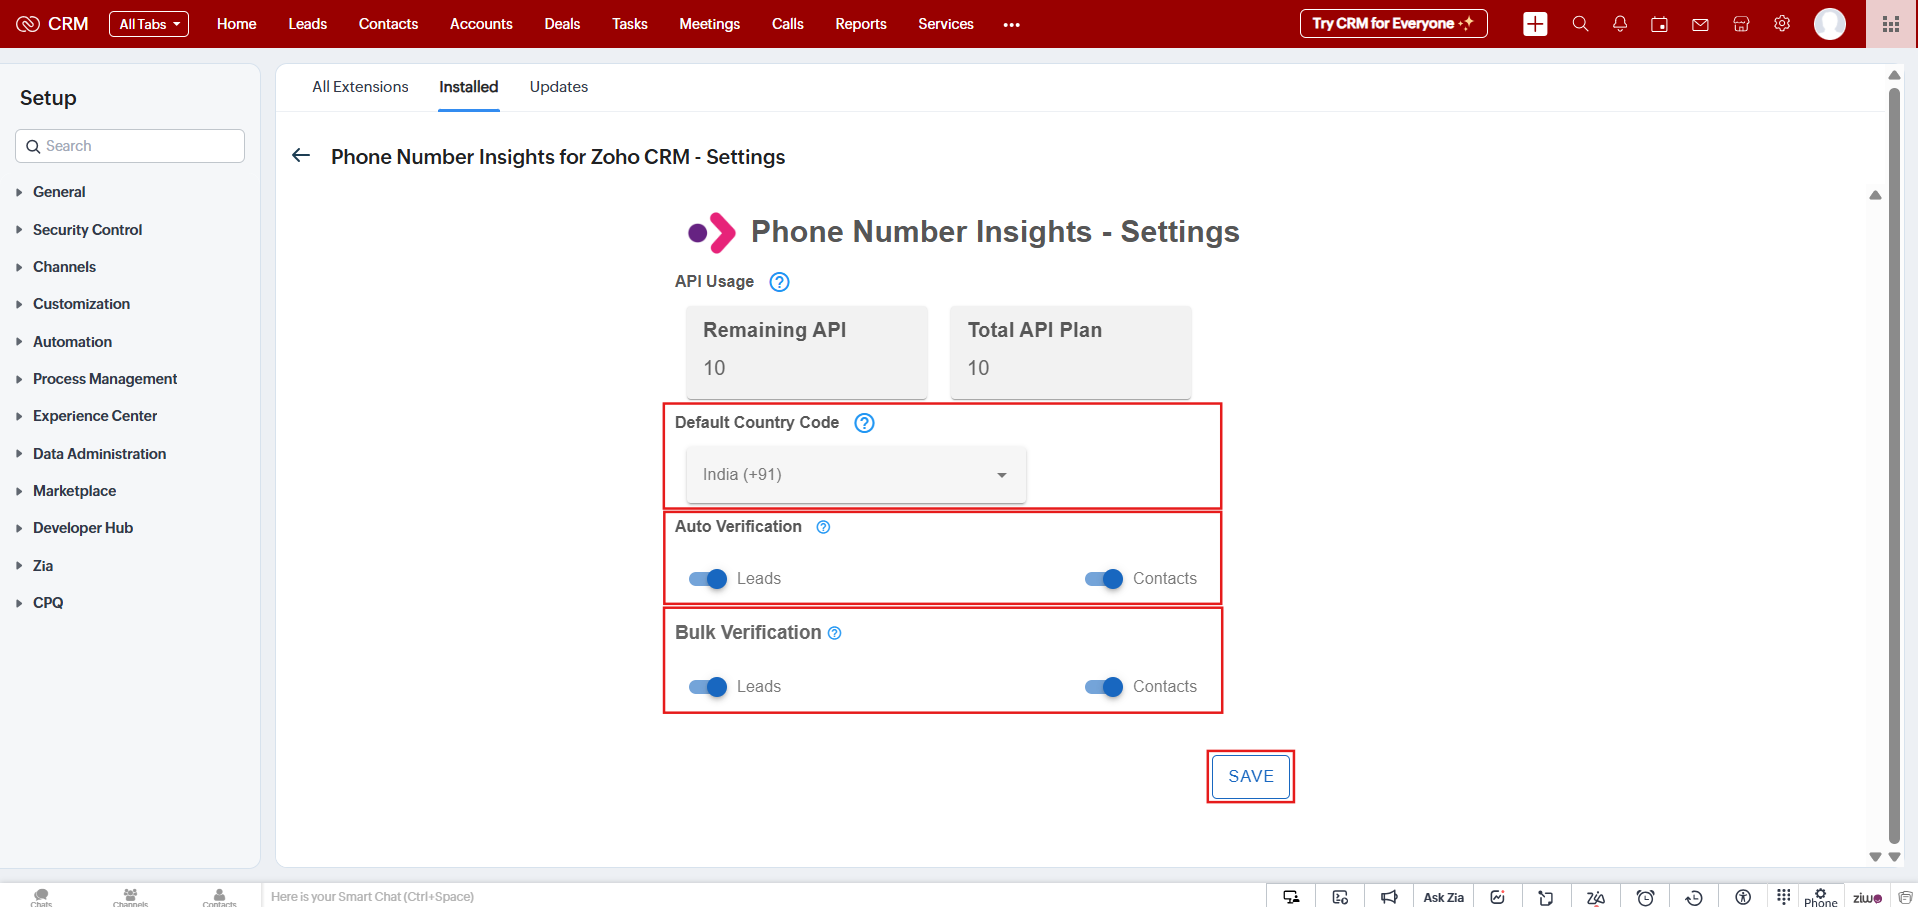Click the Default Country Code help icon

point(864,423)
